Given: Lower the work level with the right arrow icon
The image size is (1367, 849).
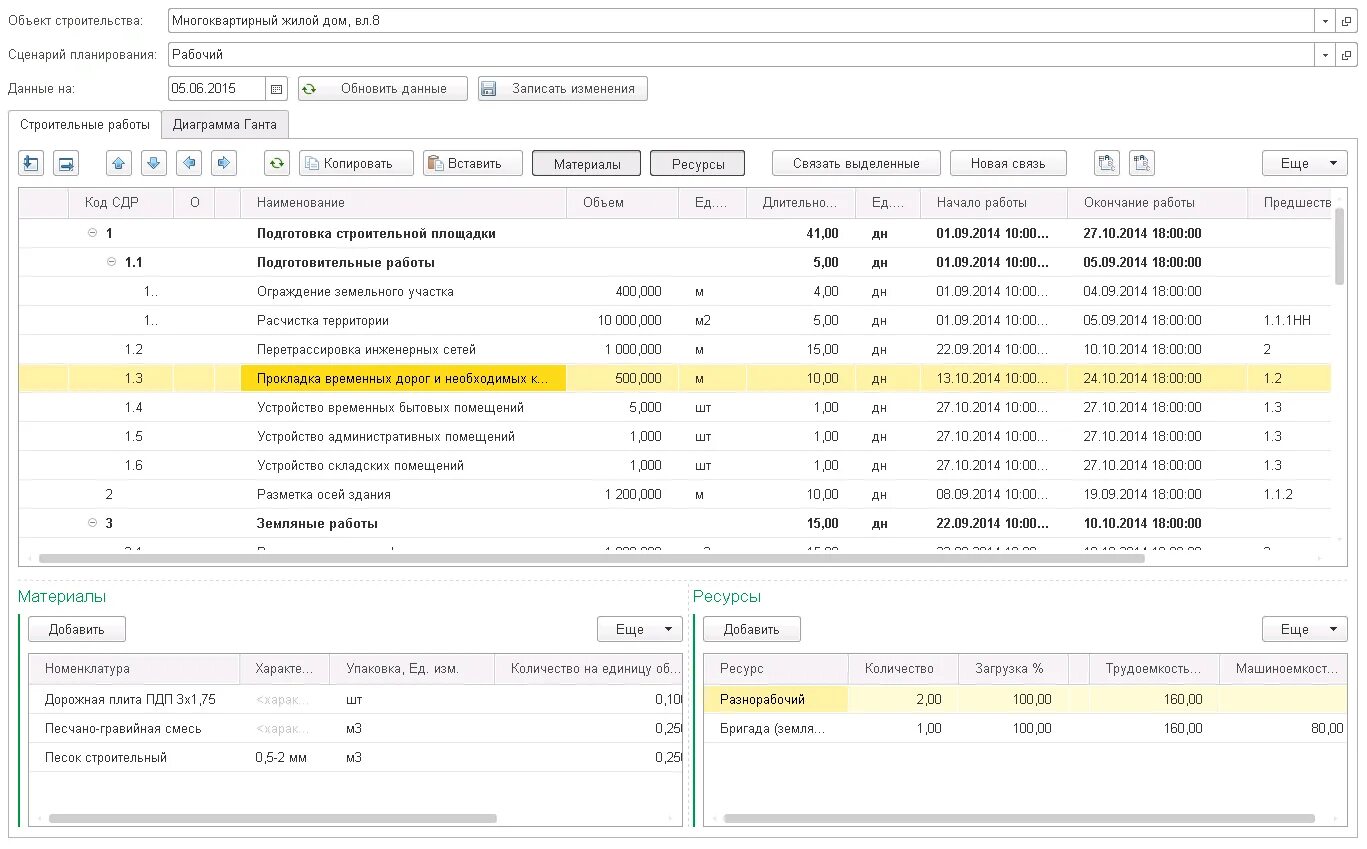Looking at the screenshot, I should pyautogui.click(x=223, y=163).
